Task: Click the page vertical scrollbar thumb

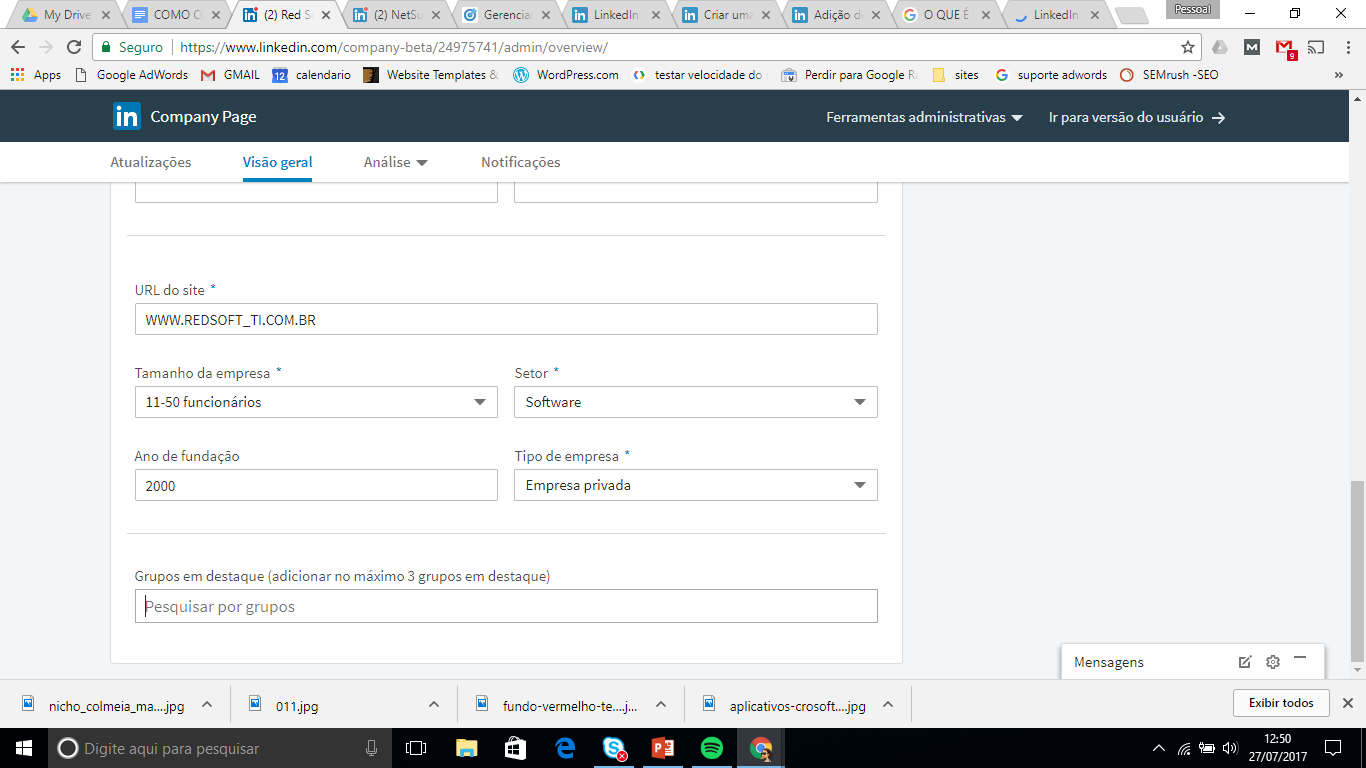Action: click(1357, 571)
